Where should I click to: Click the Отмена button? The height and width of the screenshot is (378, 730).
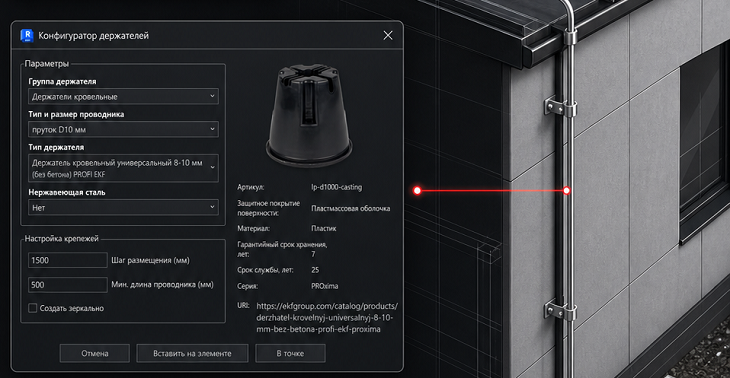point(95,353)
